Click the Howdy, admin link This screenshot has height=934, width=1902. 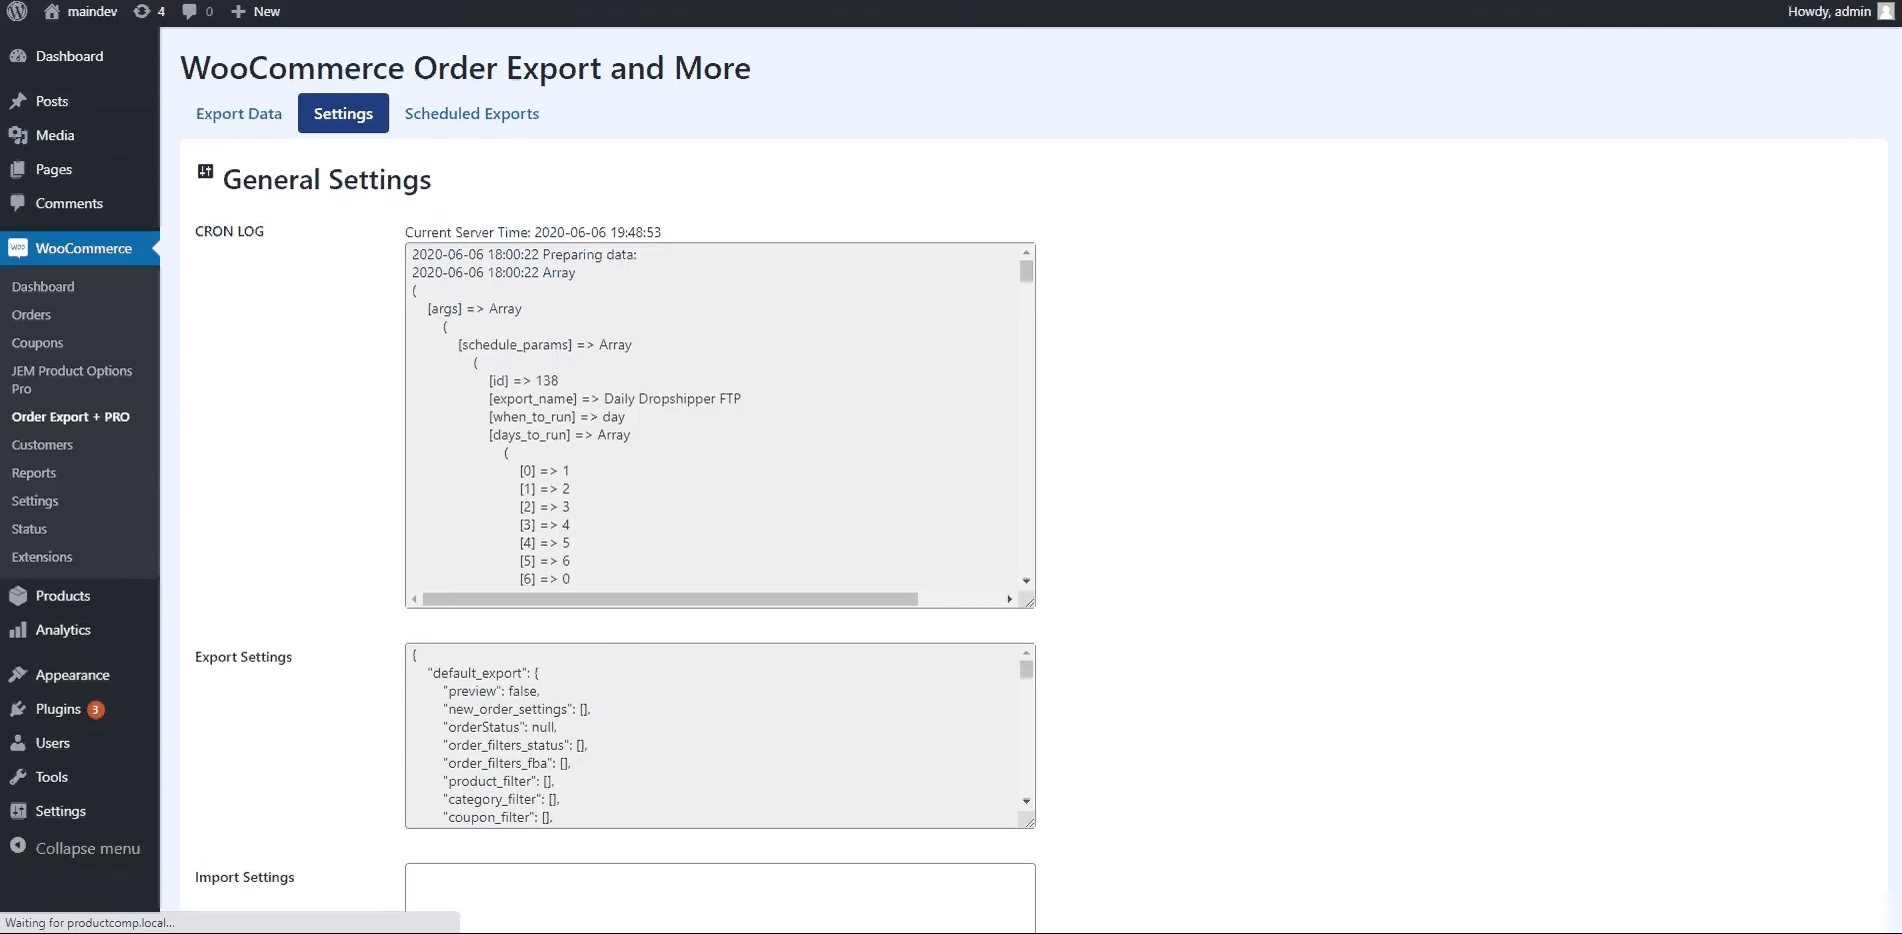tap(1829, 11)
